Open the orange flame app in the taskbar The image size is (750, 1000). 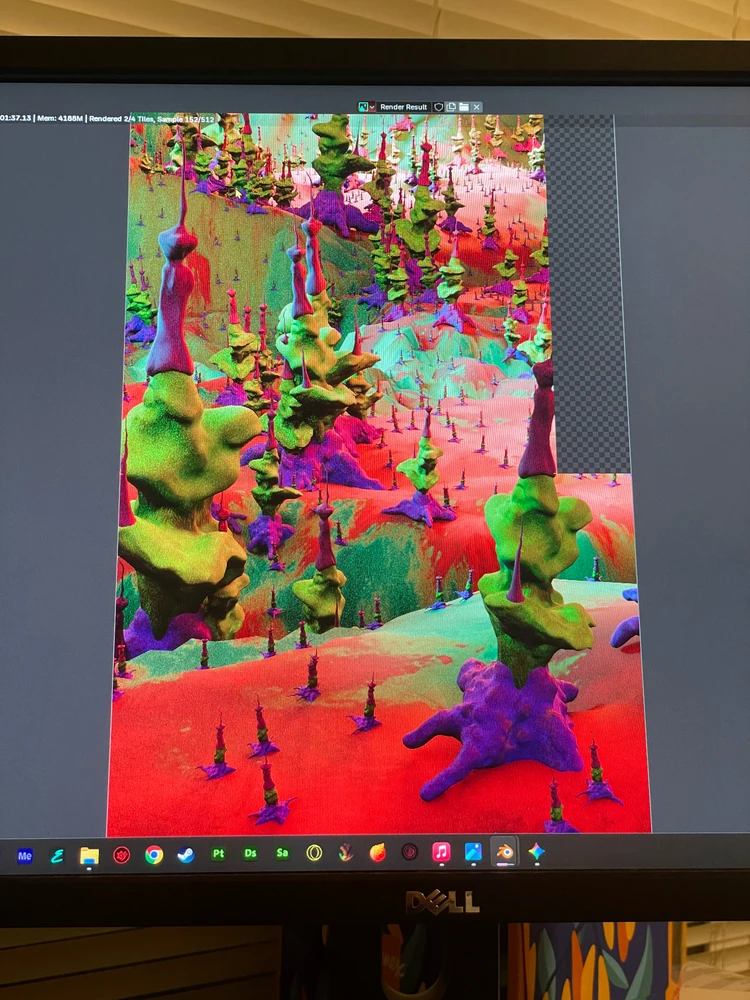coord(378,853)
